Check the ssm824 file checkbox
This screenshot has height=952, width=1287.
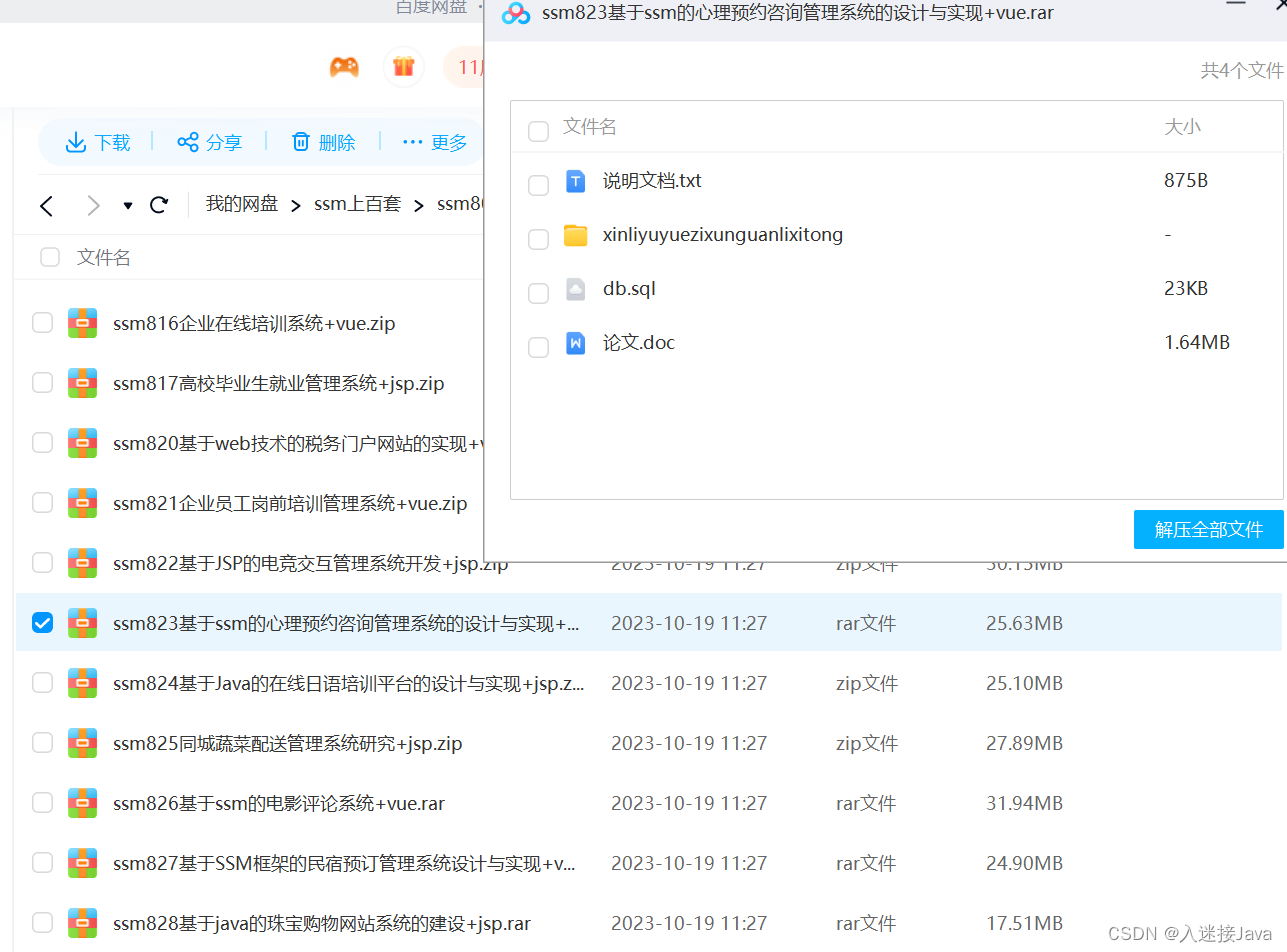[42, 682]
